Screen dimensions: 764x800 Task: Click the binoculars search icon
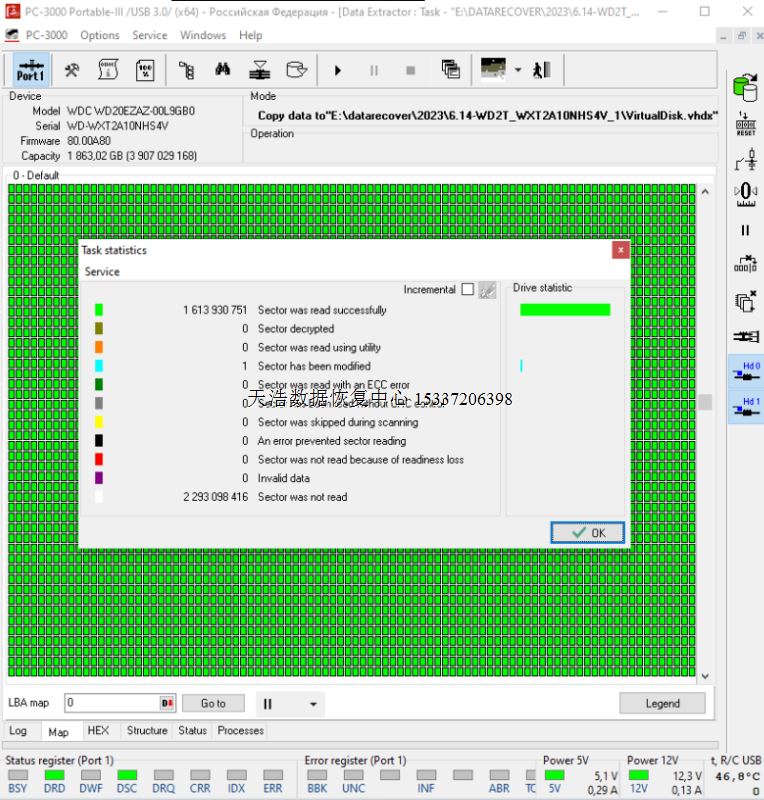click(222, 70)
